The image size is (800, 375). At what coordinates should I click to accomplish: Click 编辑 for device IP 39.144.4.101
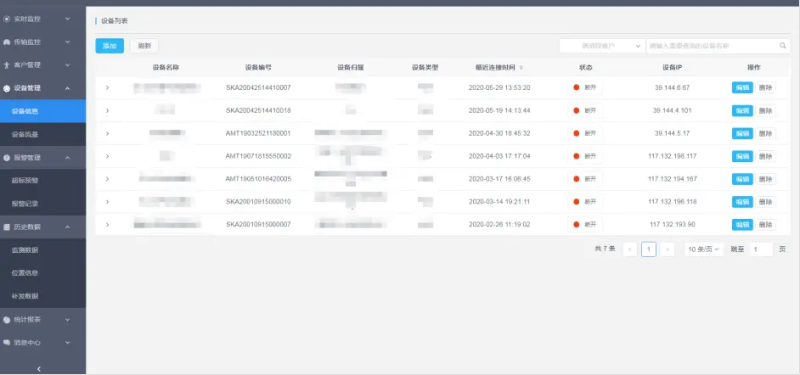pos(742,111)
